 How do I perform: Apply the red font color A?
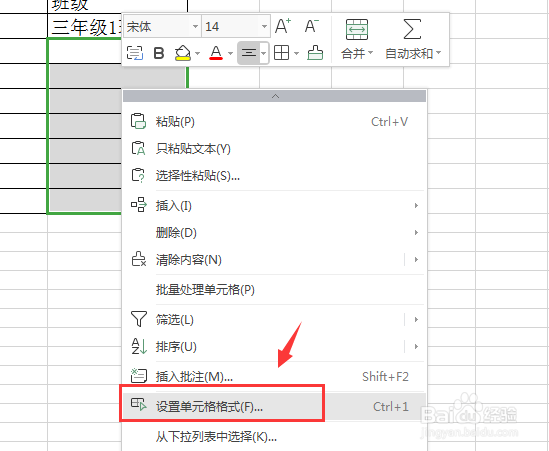point(216,53)
